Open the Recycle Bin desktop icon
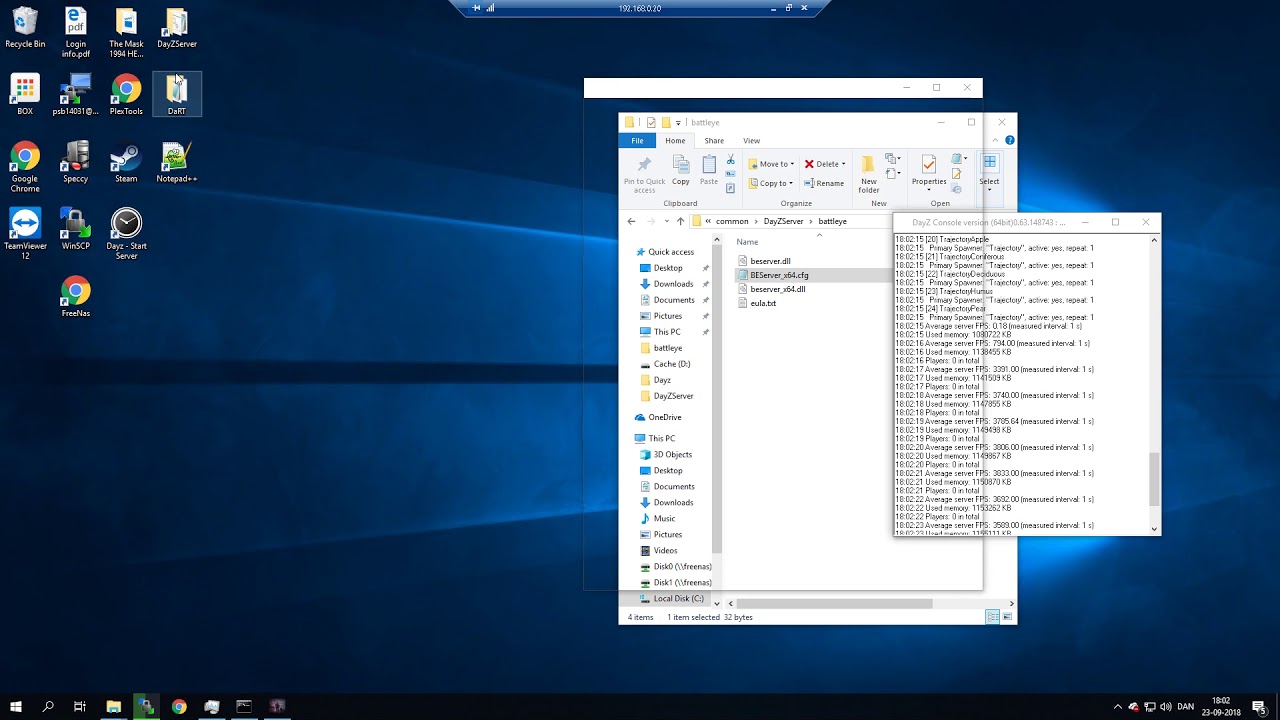1280x720 pixels. click(25, 28)
